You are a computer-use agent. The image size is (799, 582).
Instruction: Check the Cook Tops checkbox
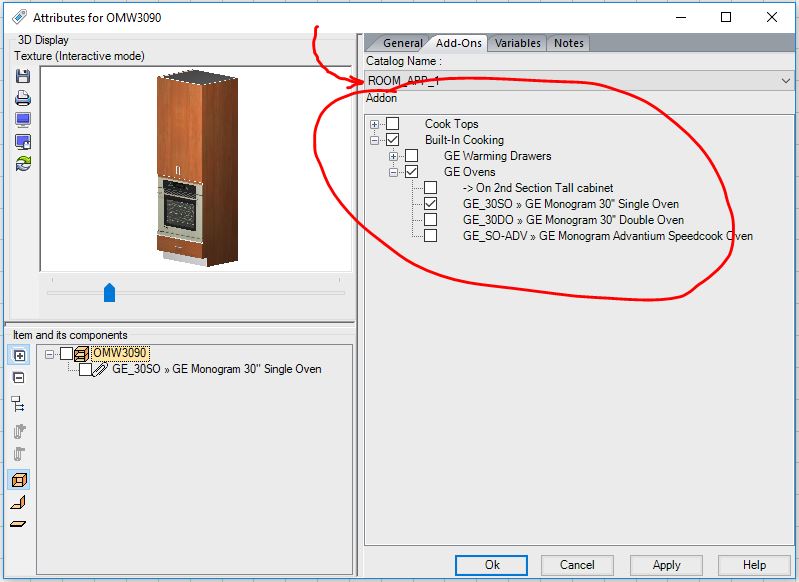[392, 124]
